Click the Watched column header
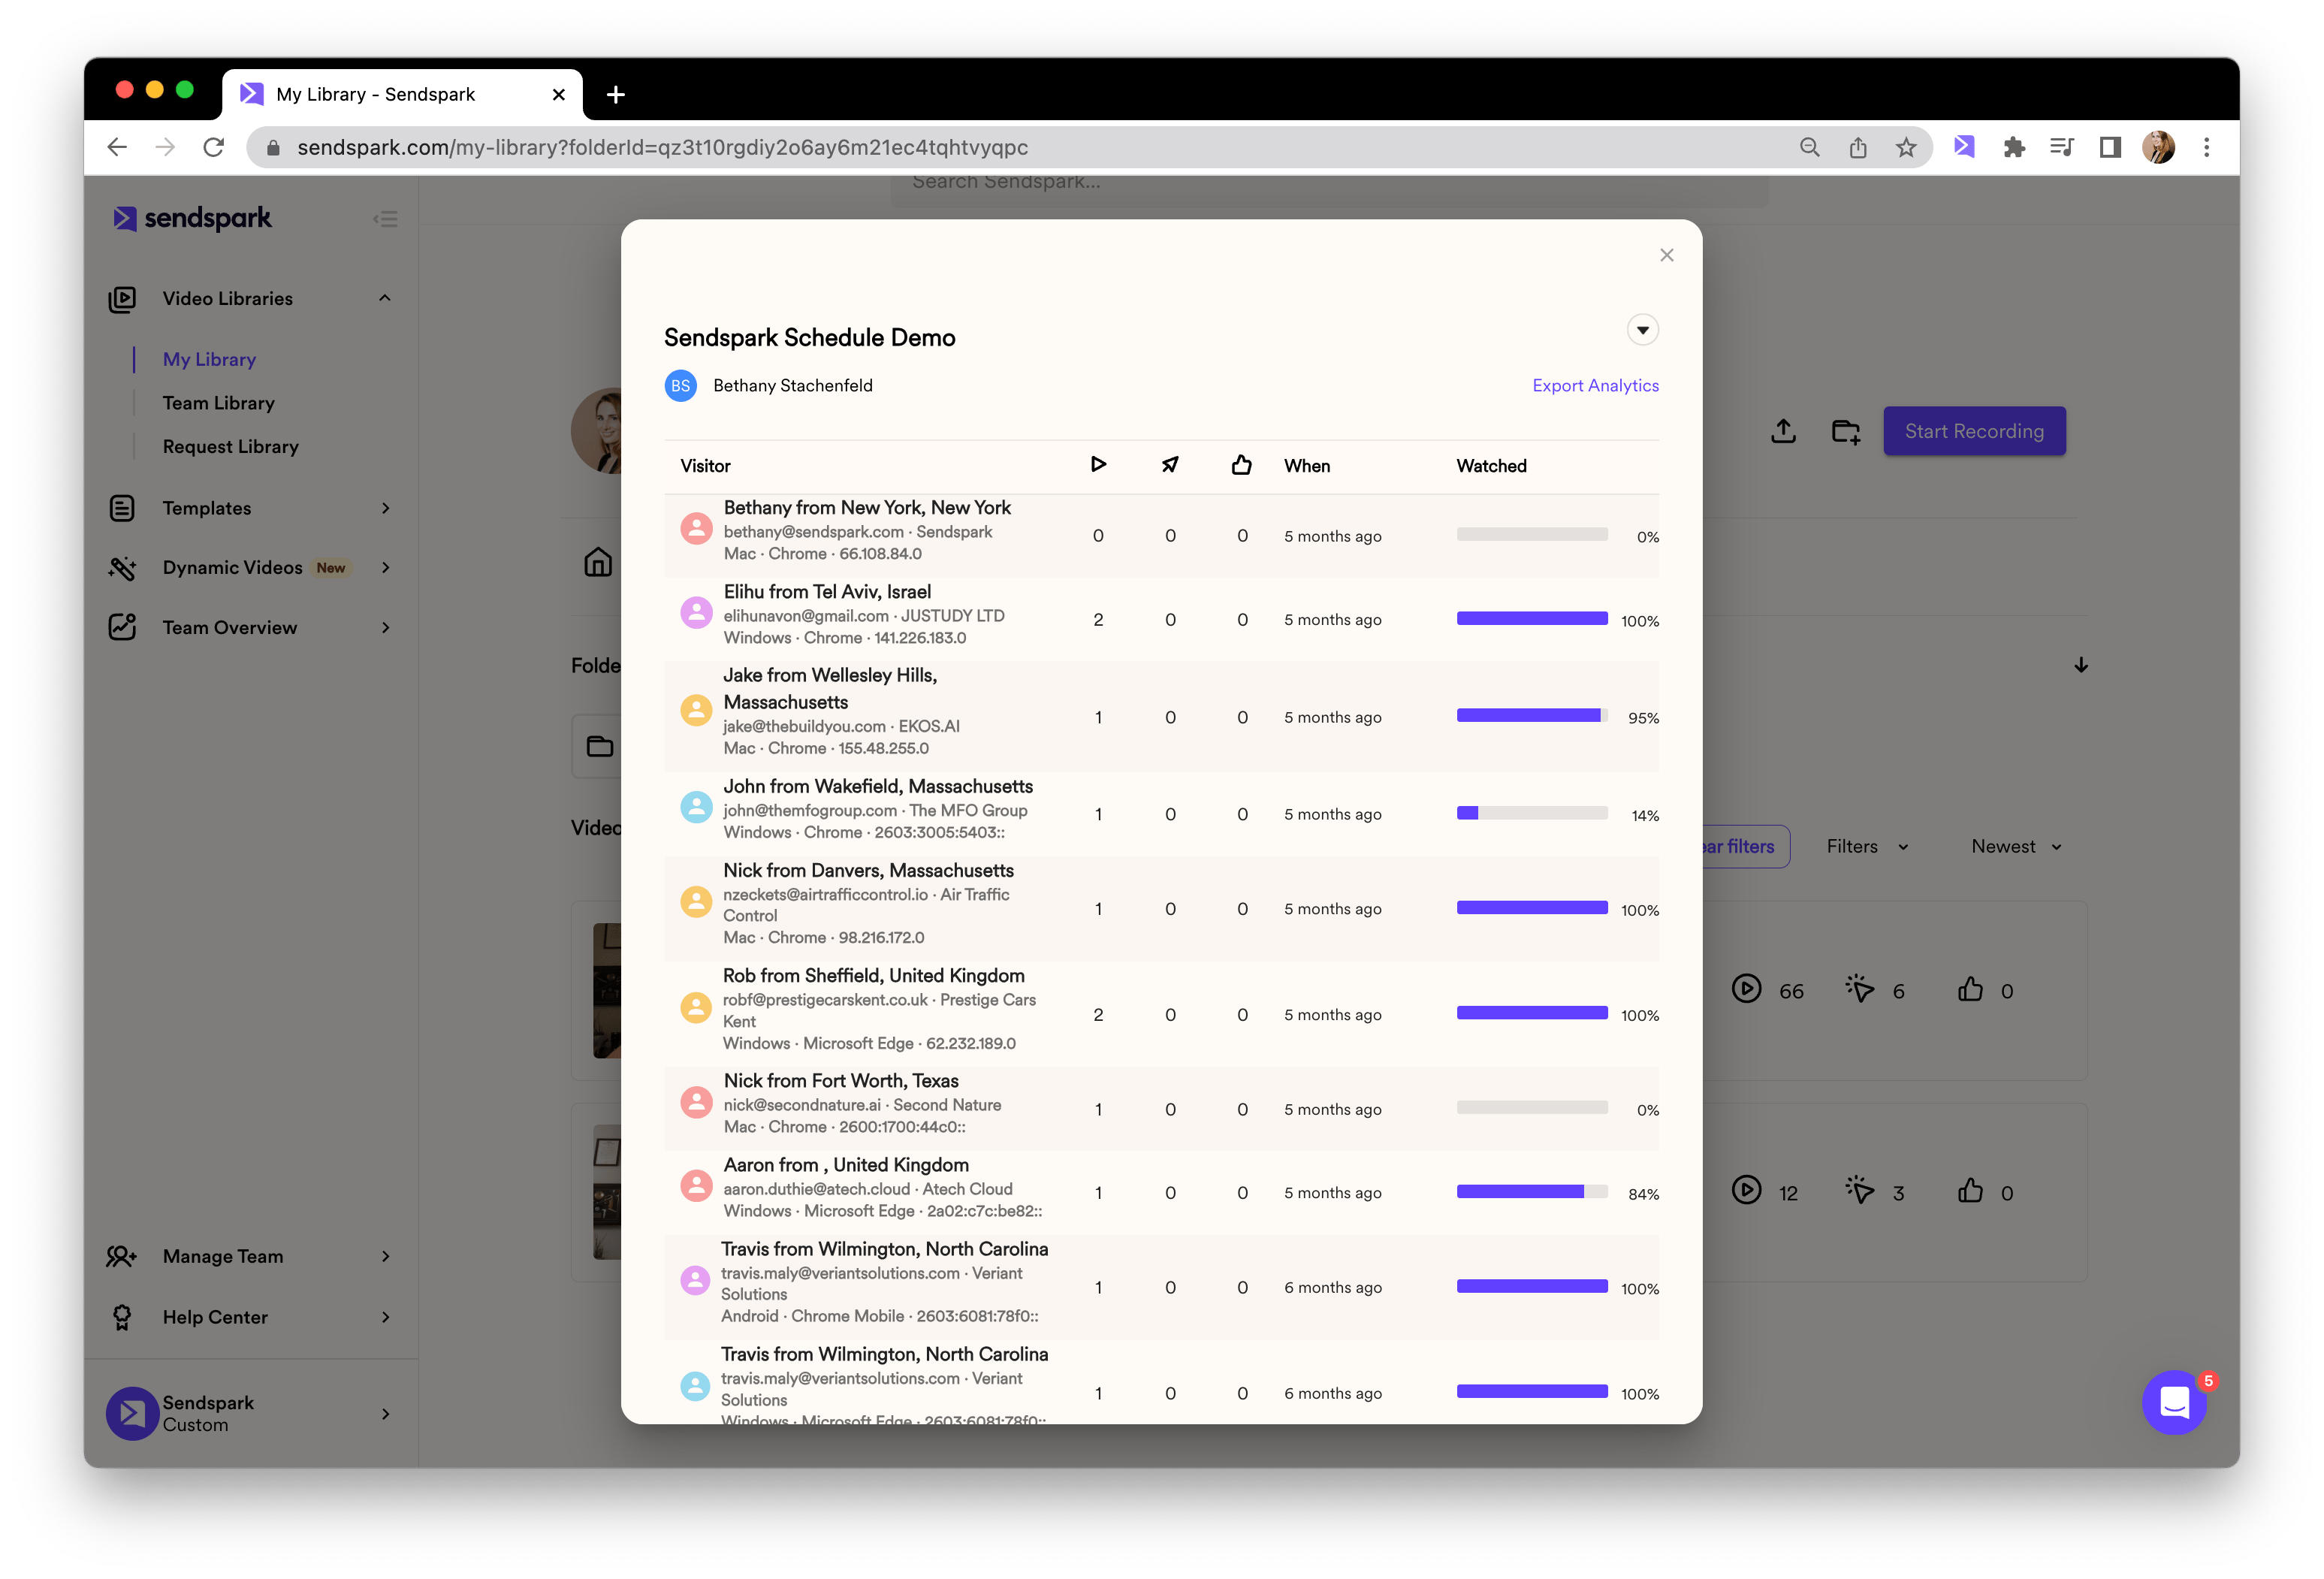The height and width of the screenshot is (1579, 2324). [1490, 465]
